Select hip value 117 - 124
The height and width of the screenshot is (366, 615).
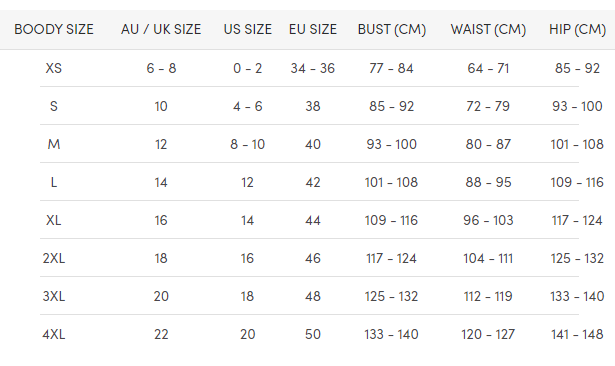click(x=577, y=220)
